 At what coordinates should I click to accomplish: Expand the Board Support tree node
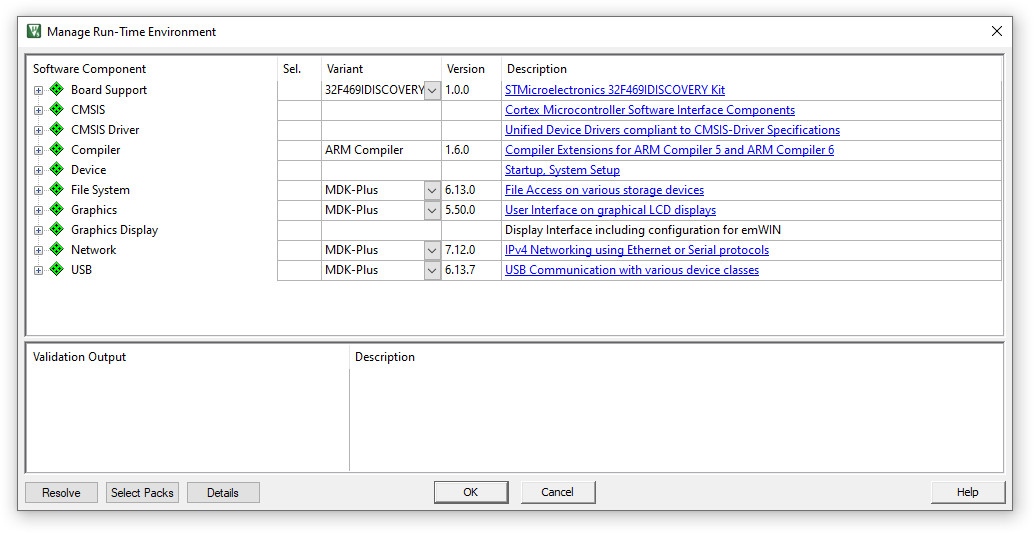point(38,90)
